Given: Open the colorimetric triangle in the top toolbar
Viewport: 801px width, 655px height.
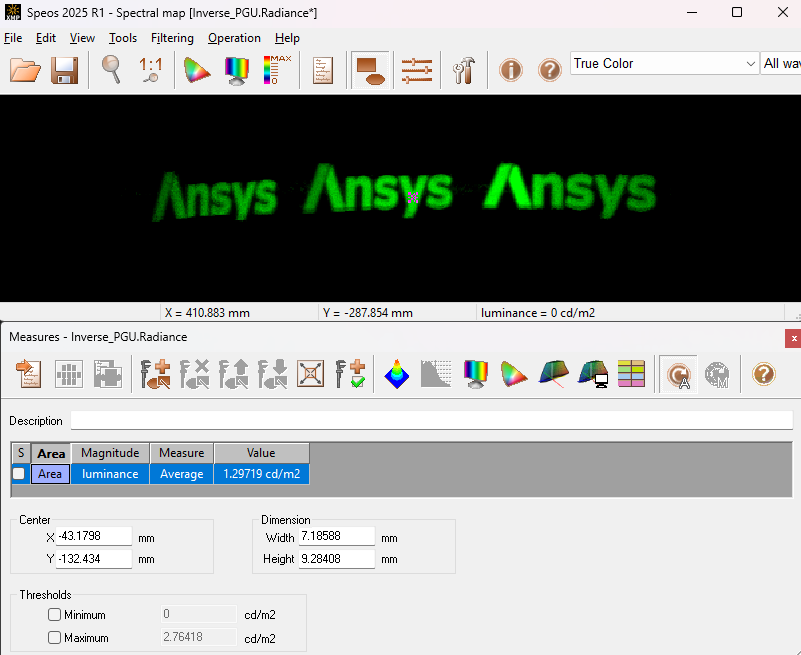Looking at the screenshot, I should [197, 70].
